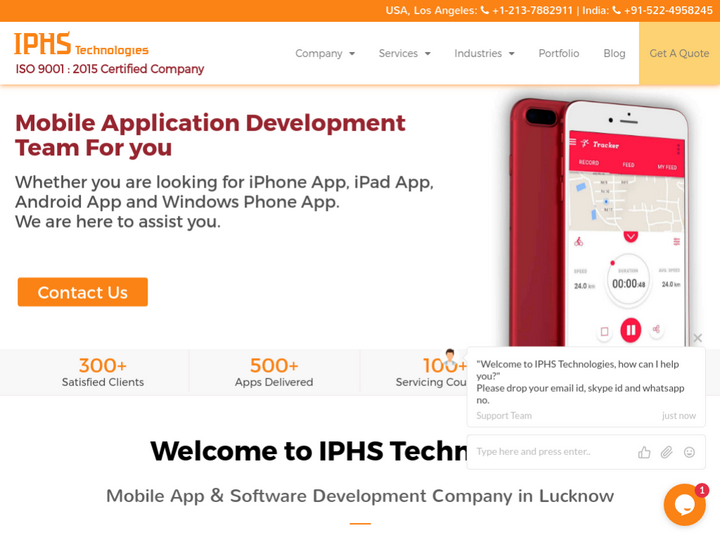
Task: Expand the Industries dropdown menu
Action: click(x=484, y=54)
